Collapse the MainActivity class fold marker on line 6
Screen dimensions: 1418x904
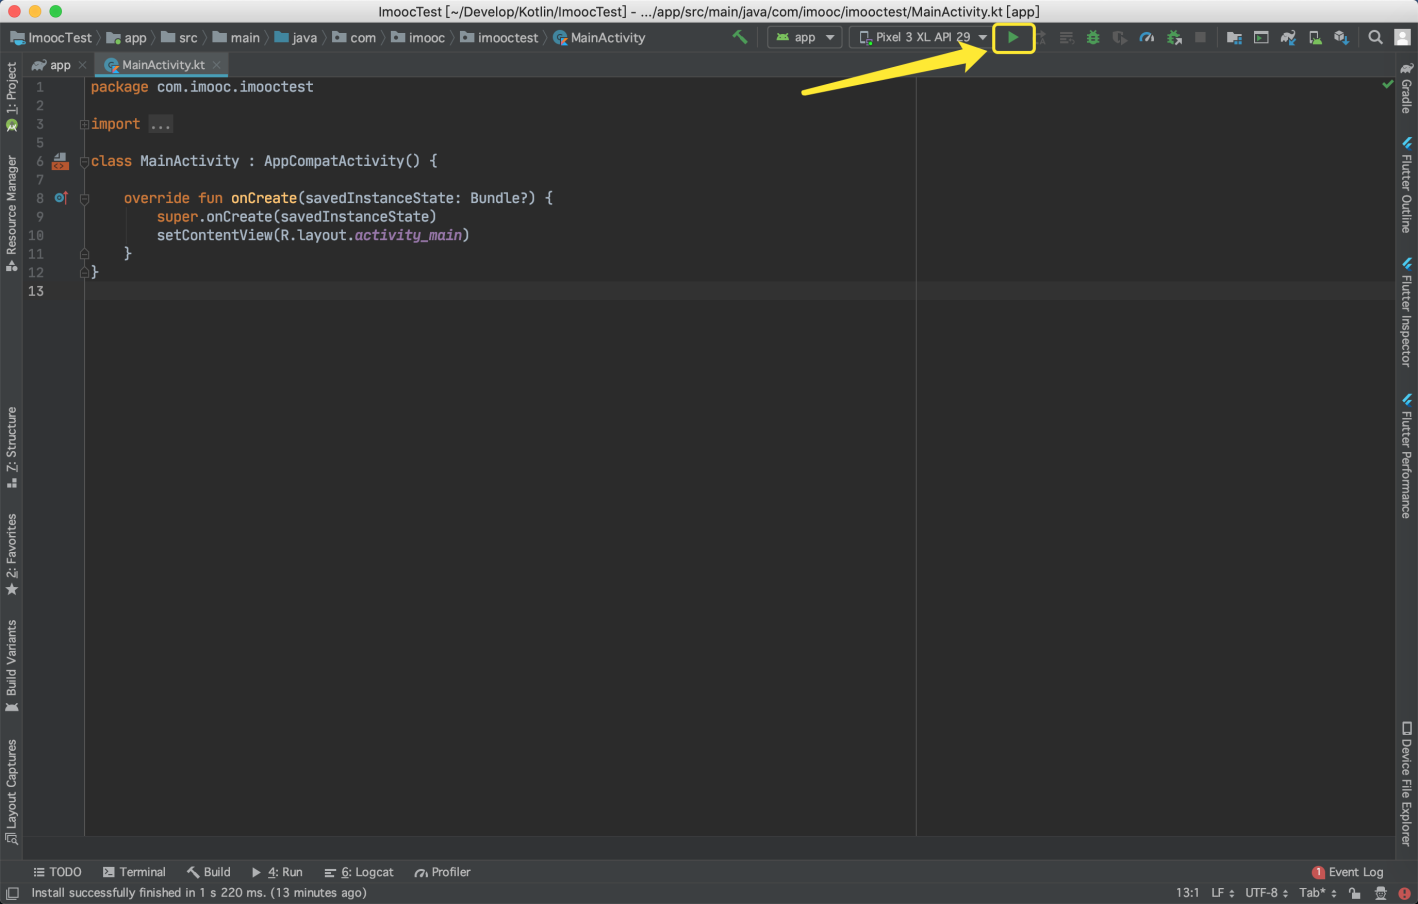tap(84, 161)
